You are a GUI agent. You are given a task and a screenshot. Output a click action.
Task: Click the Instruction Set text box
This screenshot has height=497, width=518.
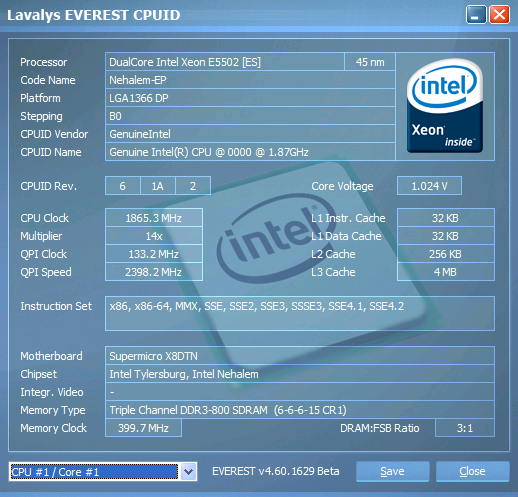(x=300, y=313)
